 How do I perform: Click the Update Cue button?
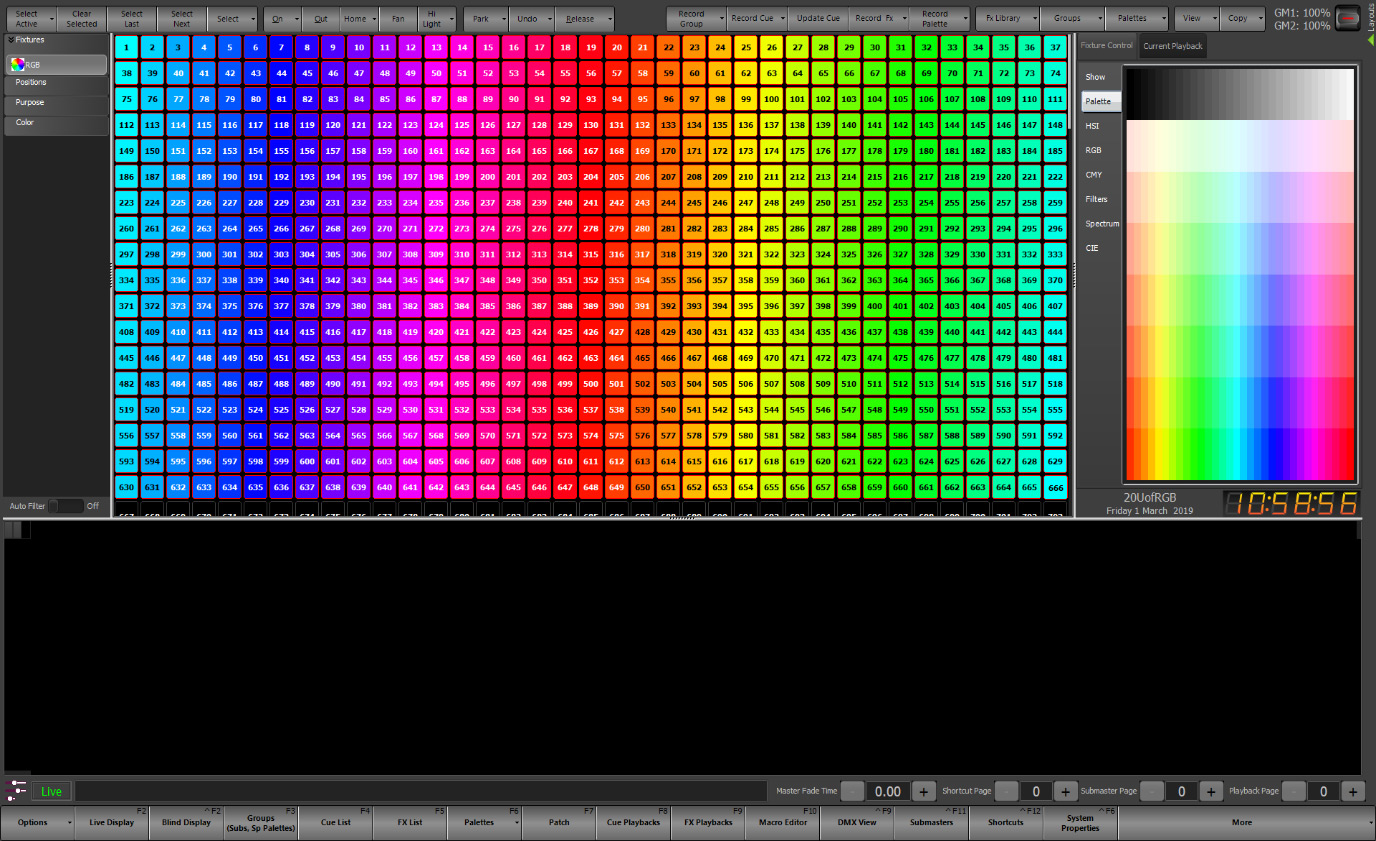(x=819, y=19)
